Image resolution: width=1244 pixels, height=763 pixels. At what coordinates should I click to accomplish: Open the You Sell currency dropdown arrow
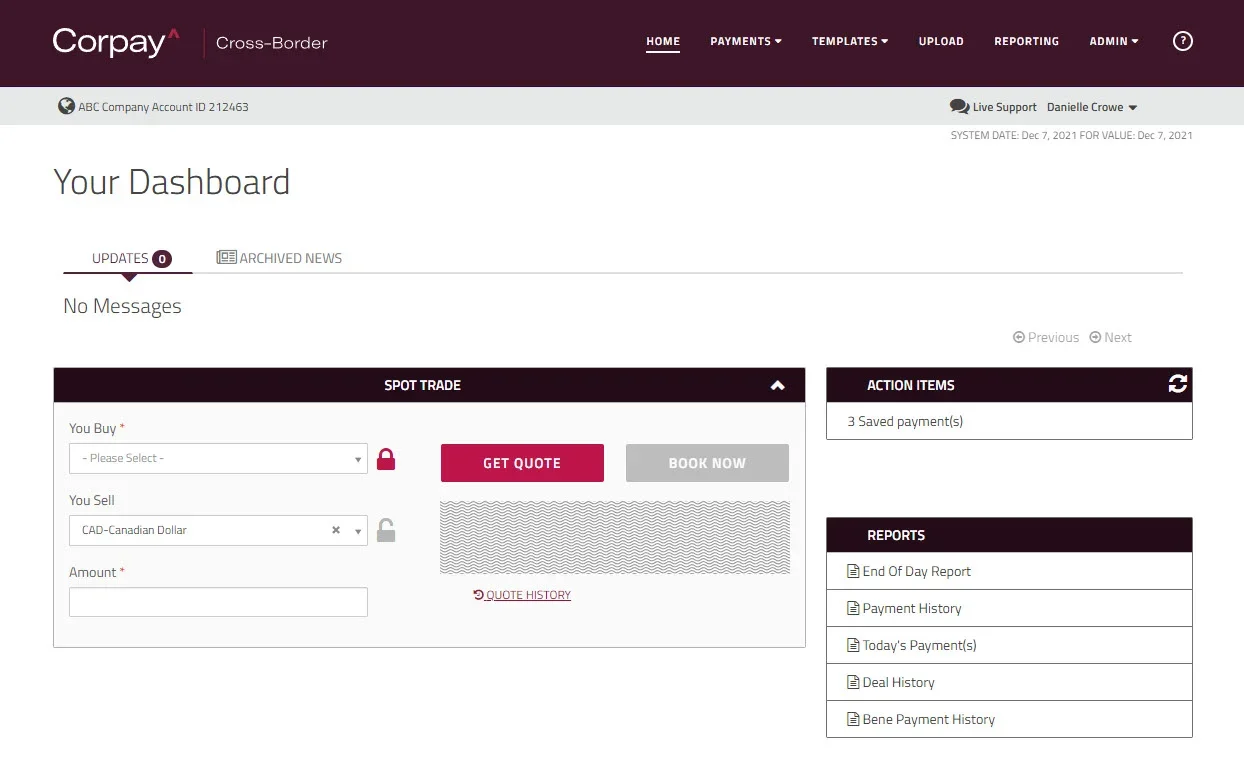(358, 531)
